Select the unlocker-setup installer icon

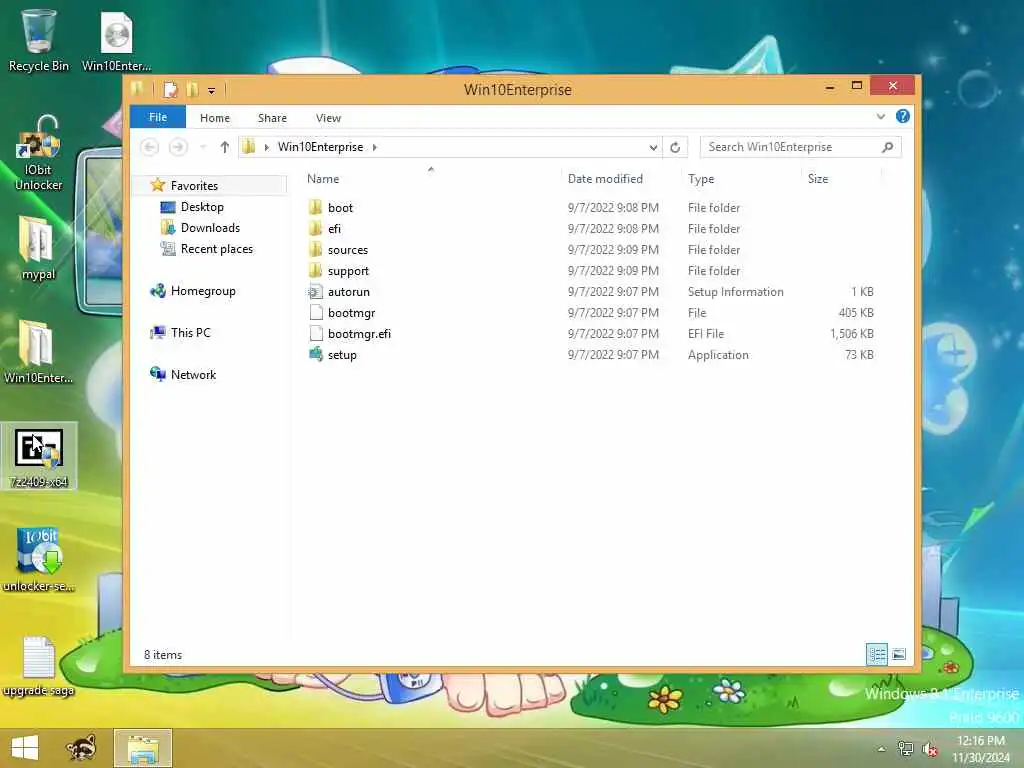39,559
